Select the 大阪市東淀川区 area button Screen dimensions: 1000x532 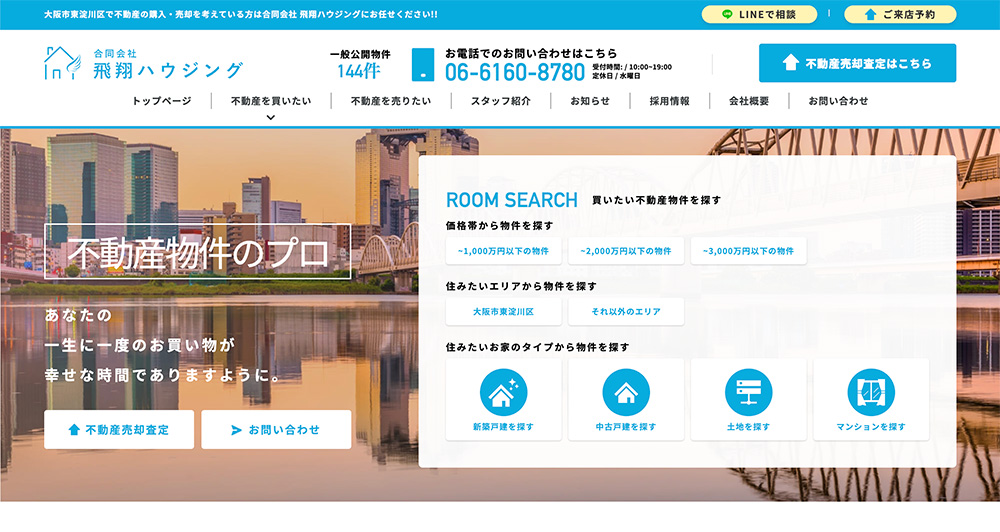tap(503, 312)
